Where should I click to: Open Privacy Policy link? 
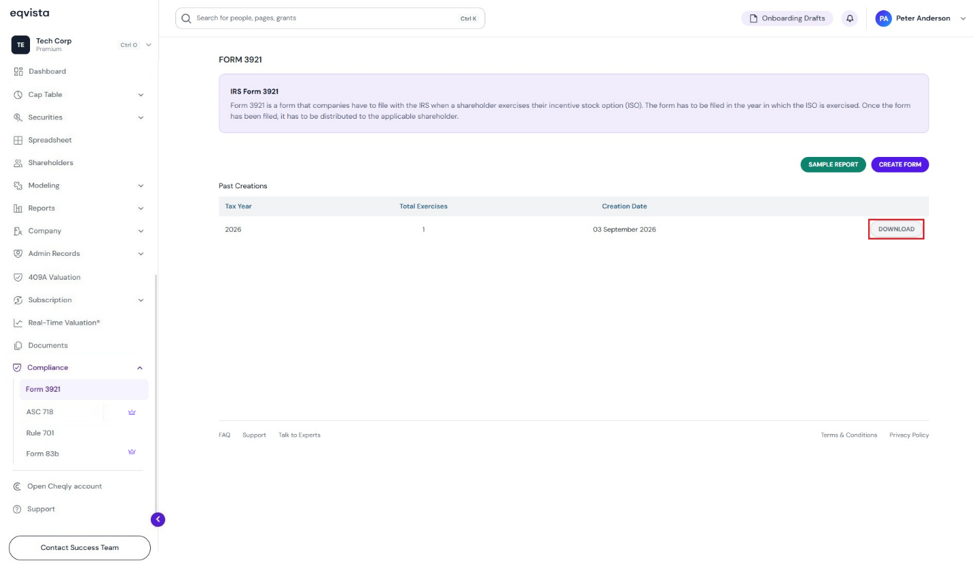click(x=909, y=435)
